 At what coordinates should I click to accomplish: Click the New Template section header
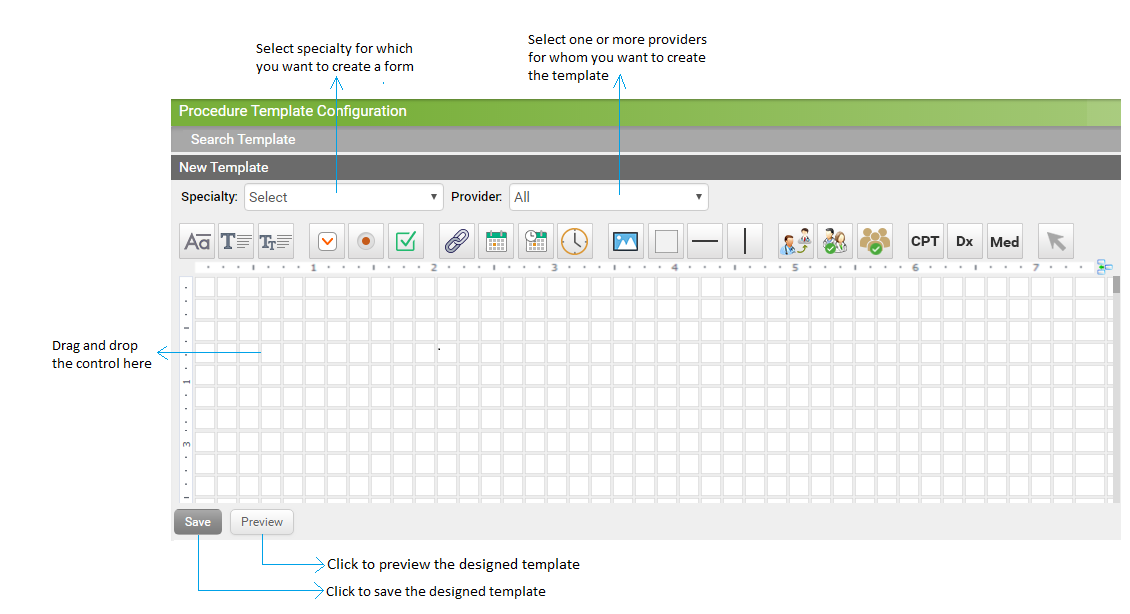pyautogui.click(x=646, y=167)
